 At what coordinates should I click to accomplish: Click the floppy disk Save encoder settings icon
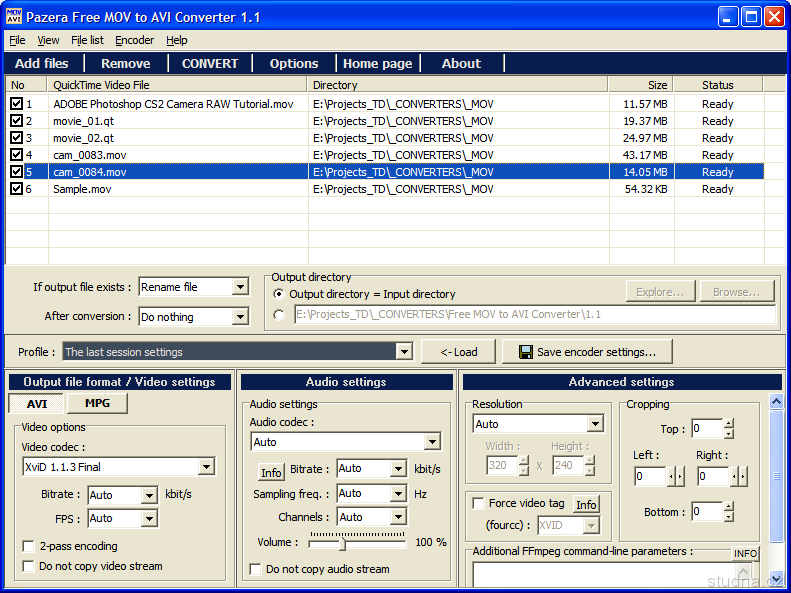click(x=524, y=352)
